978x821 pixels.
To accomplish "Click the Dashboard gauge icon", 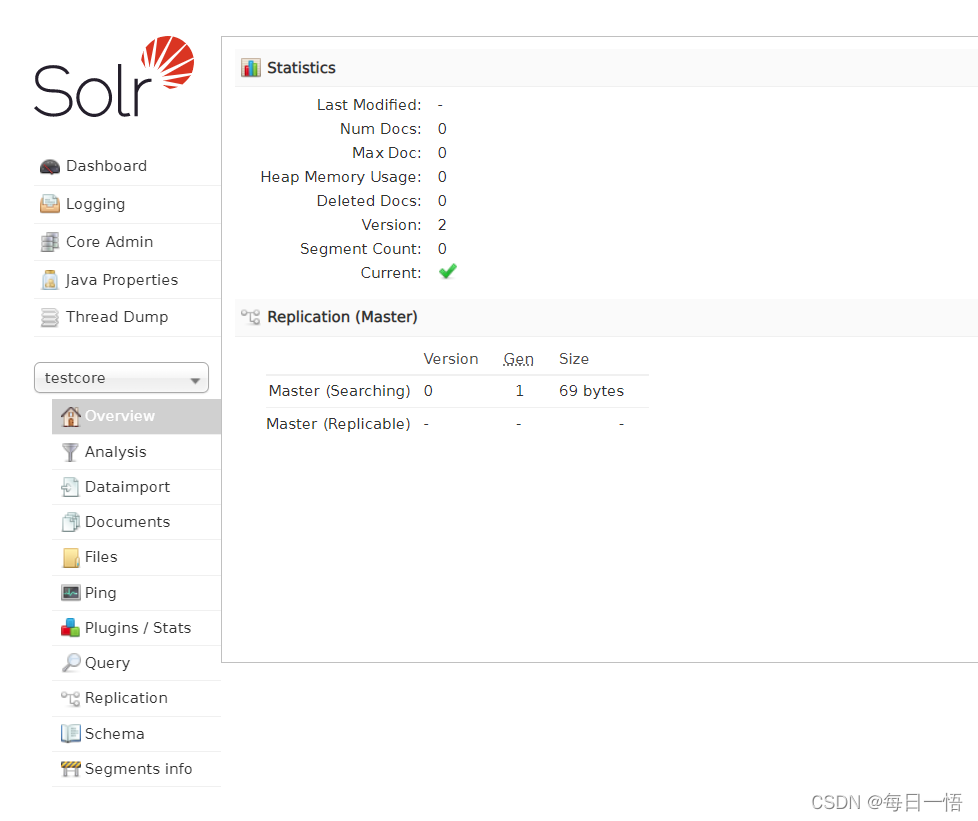I will (x=50, y=167).
